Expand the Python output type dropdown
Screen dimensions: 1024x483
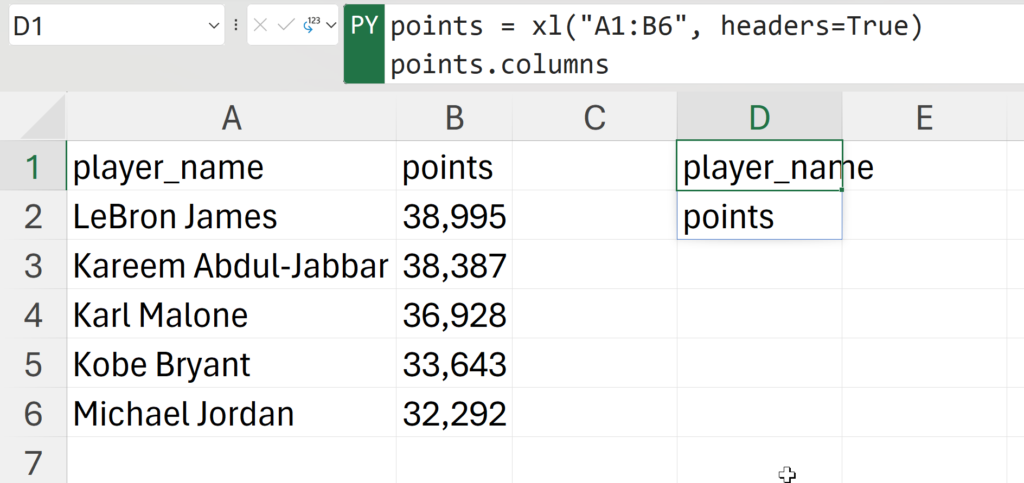tap(332, 26)
